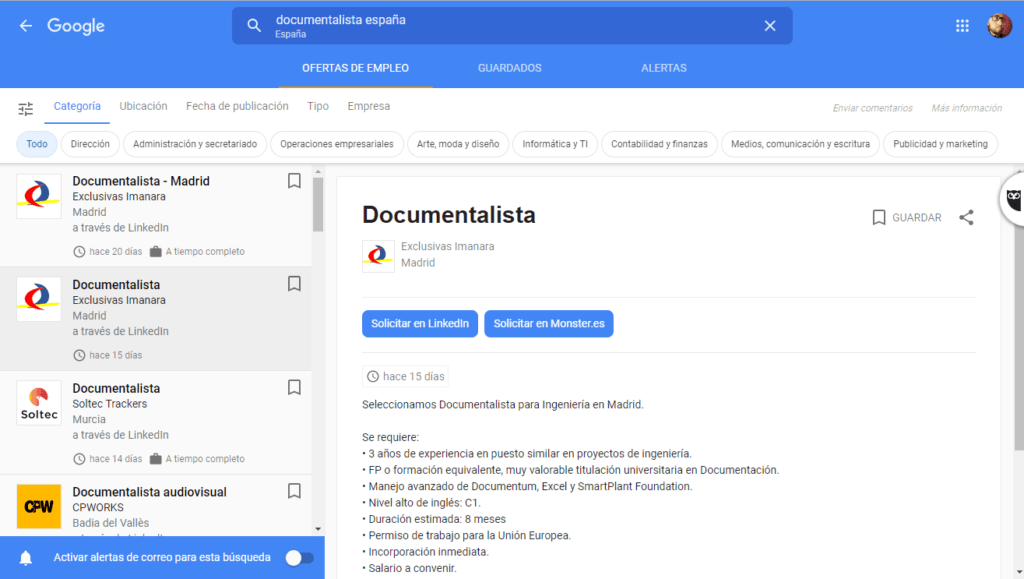Viewport: 1024px width, 579px height.
Task: Filter by Informática y TI chip
Action: click(x=555, y=144)
